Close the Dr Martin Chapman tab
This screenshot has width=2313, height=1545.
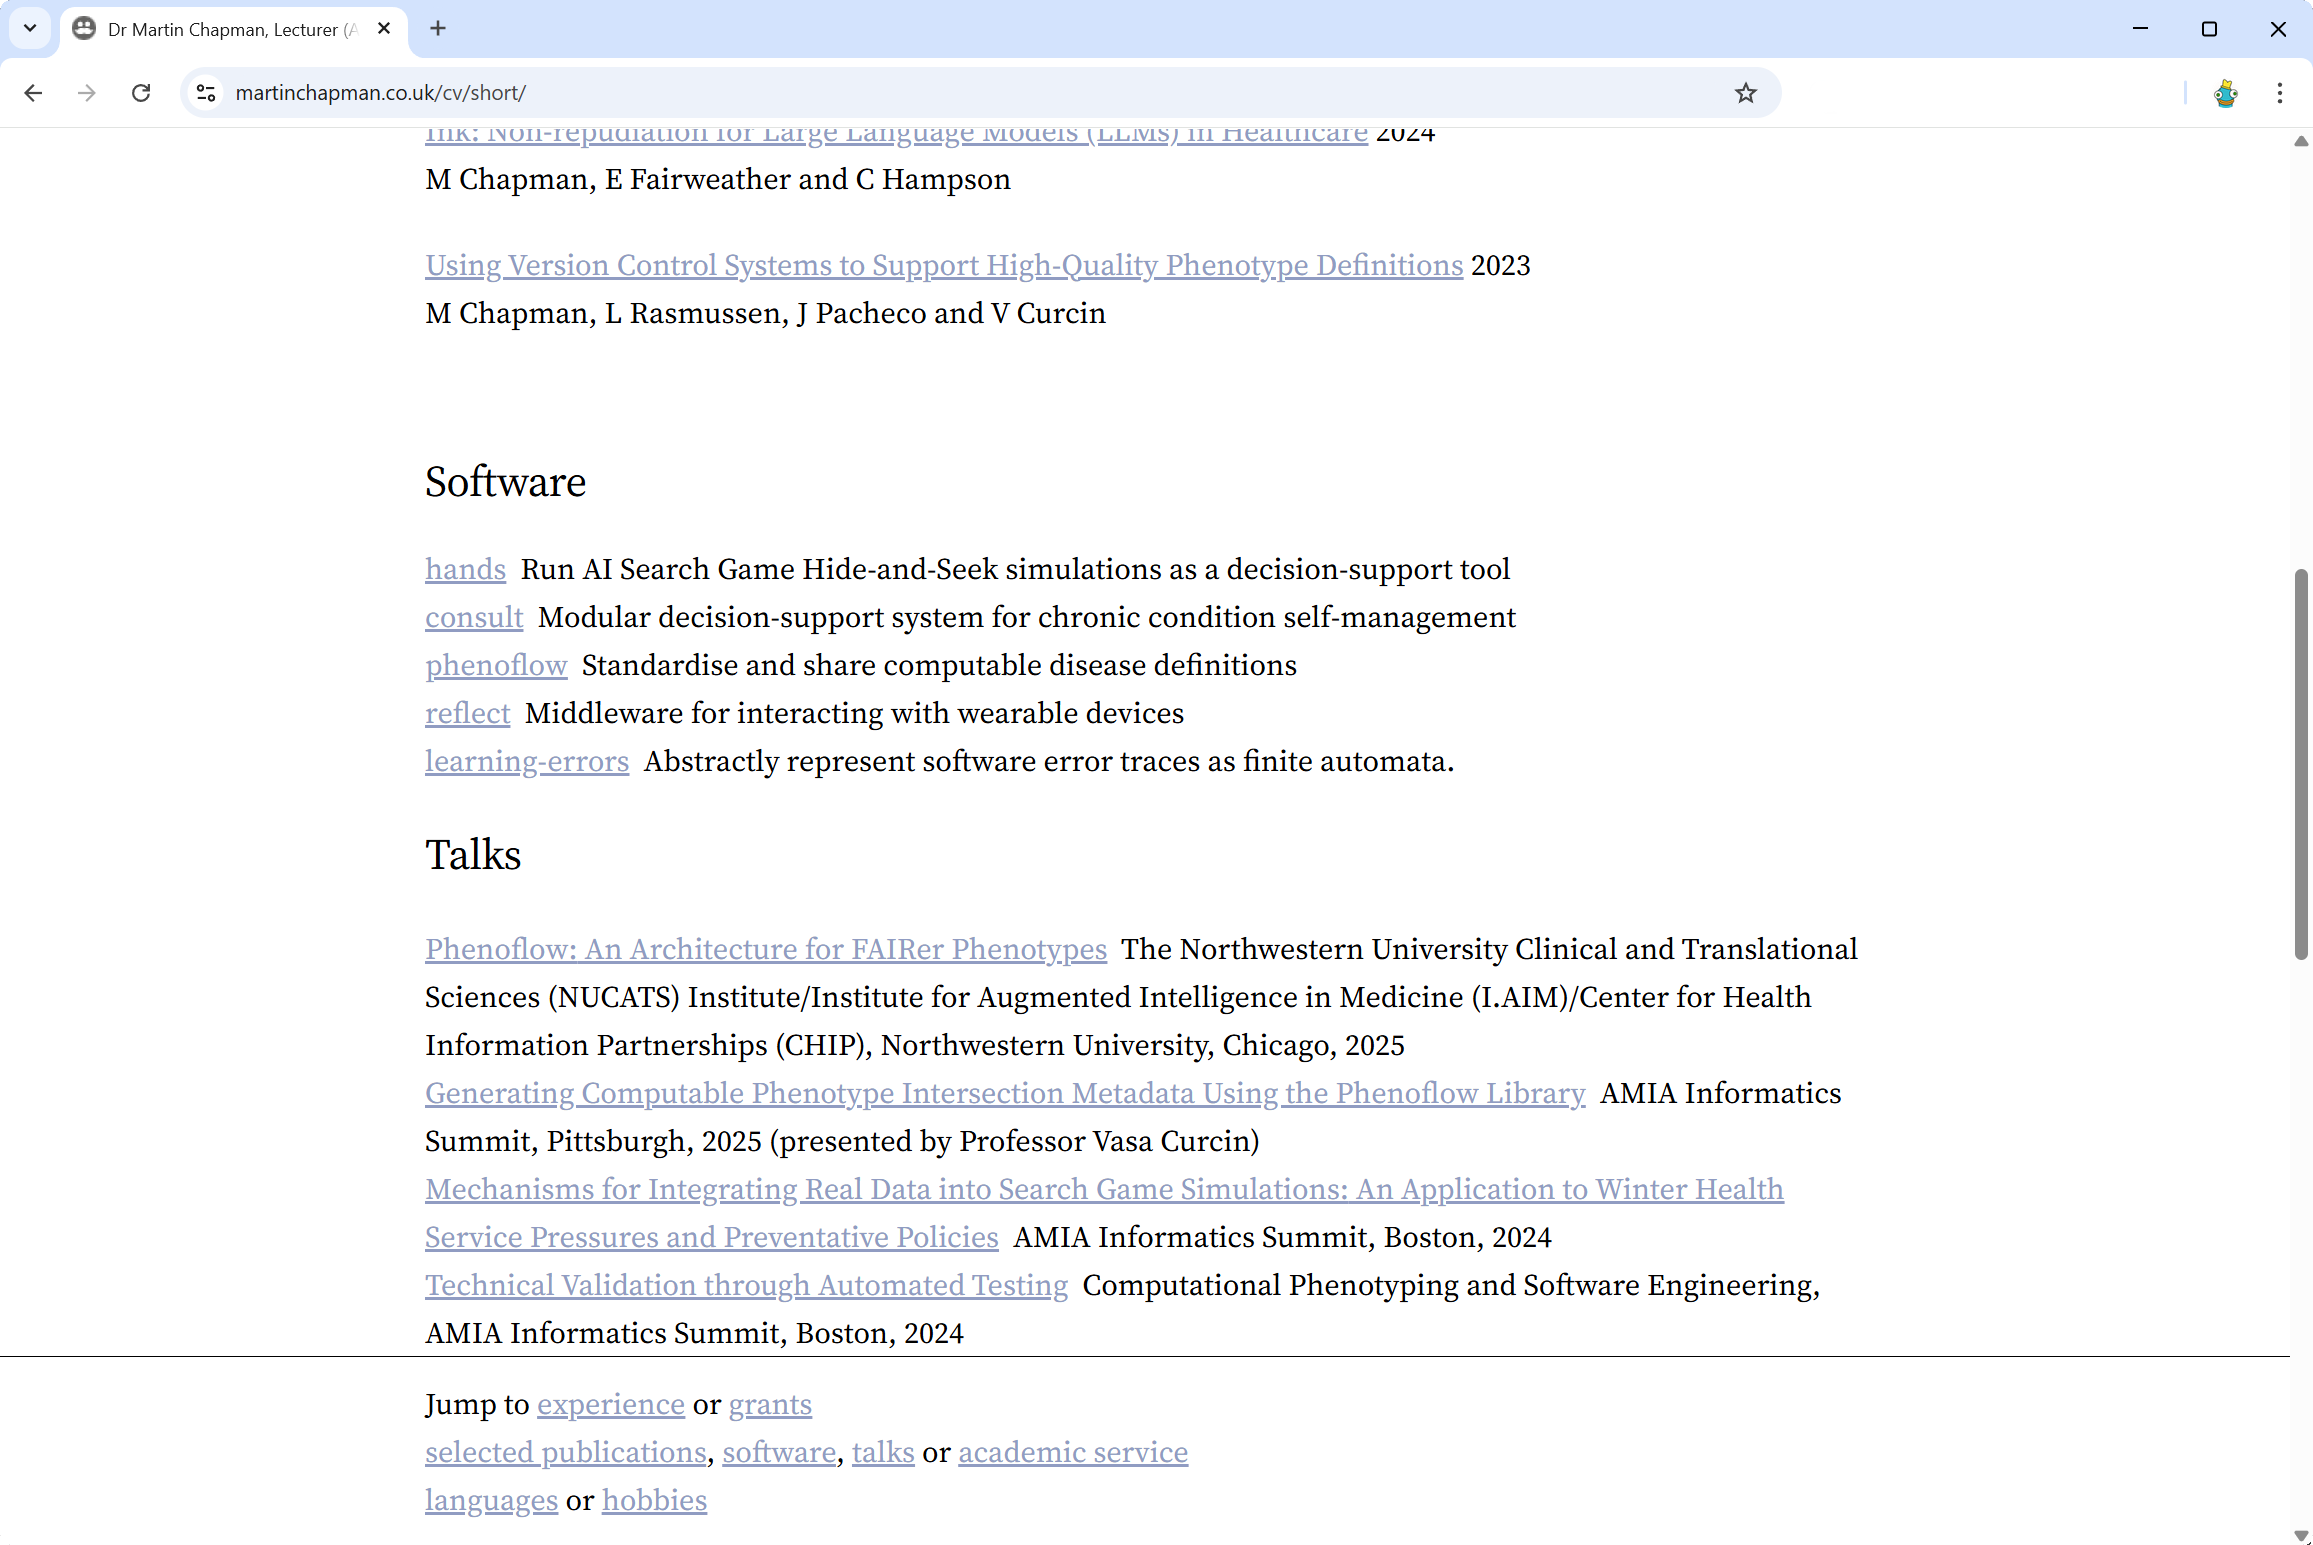tap(384, 29)
